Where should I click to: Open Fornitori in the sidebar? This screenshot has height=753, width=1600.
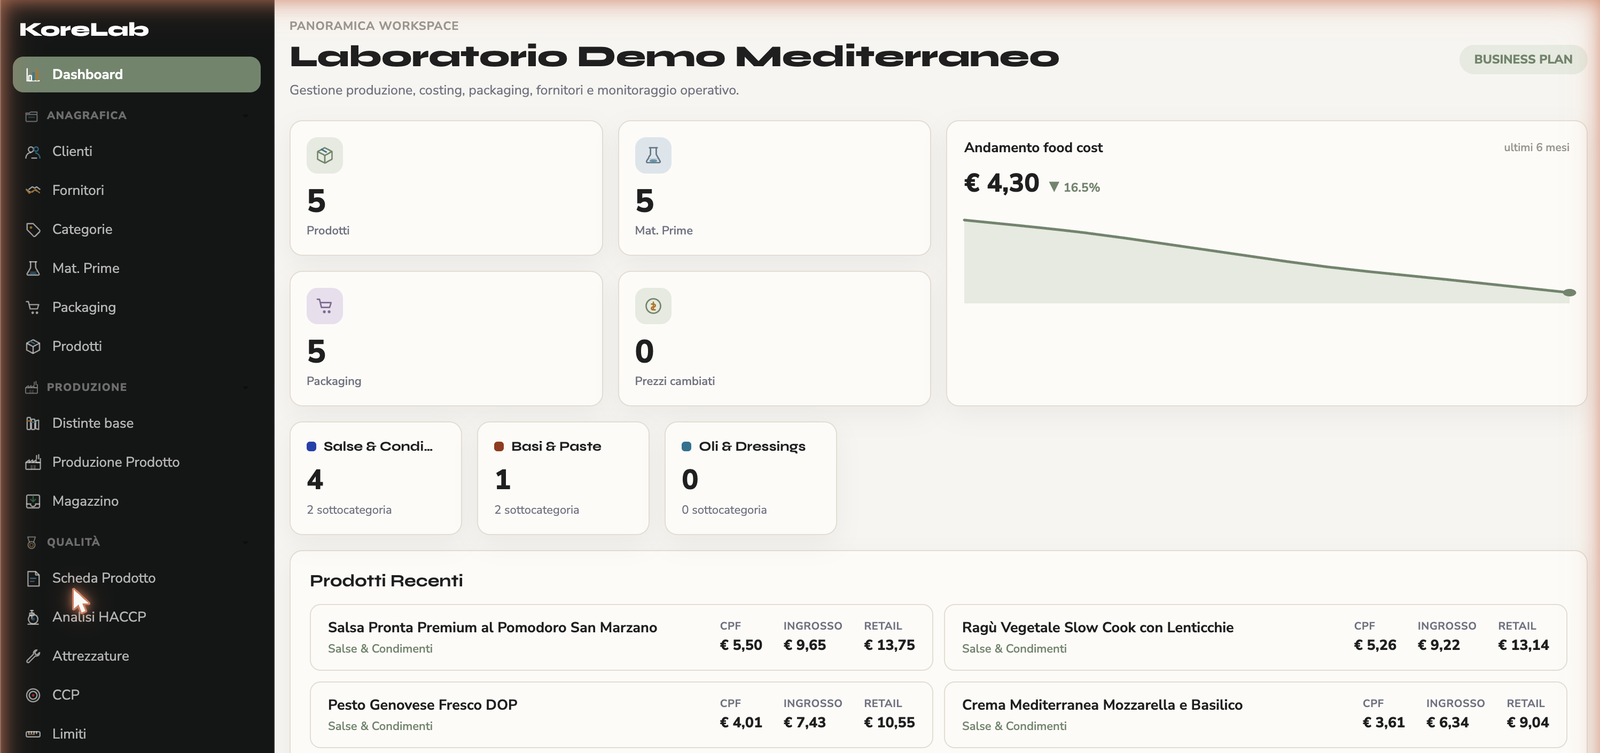[137, 190]
